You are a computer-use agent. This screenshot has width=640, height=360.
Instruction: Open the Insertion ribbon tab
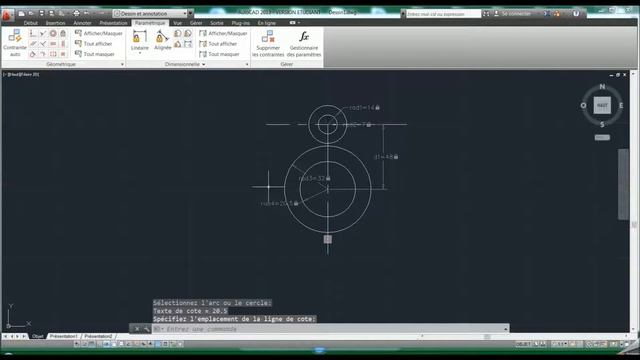(56, 23)
